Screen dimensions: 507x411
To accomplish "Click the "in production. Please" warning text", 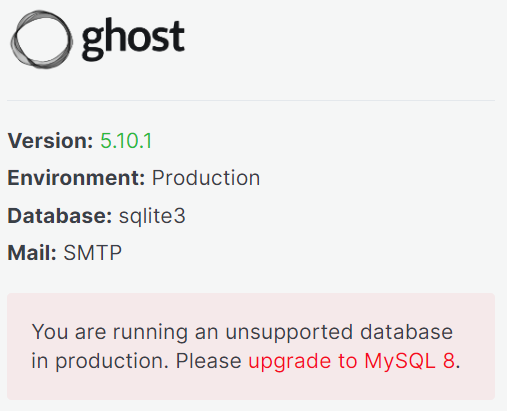I will point(136,361).
